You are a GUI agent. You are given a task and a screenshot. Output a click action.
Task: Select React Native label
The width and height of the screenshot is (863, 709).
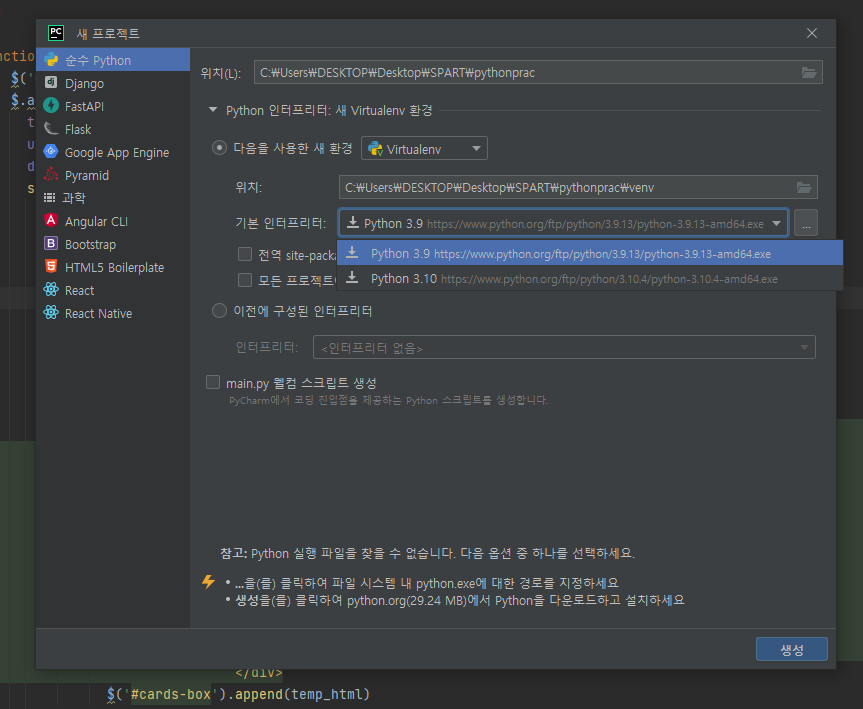click(x=99, y=313)
